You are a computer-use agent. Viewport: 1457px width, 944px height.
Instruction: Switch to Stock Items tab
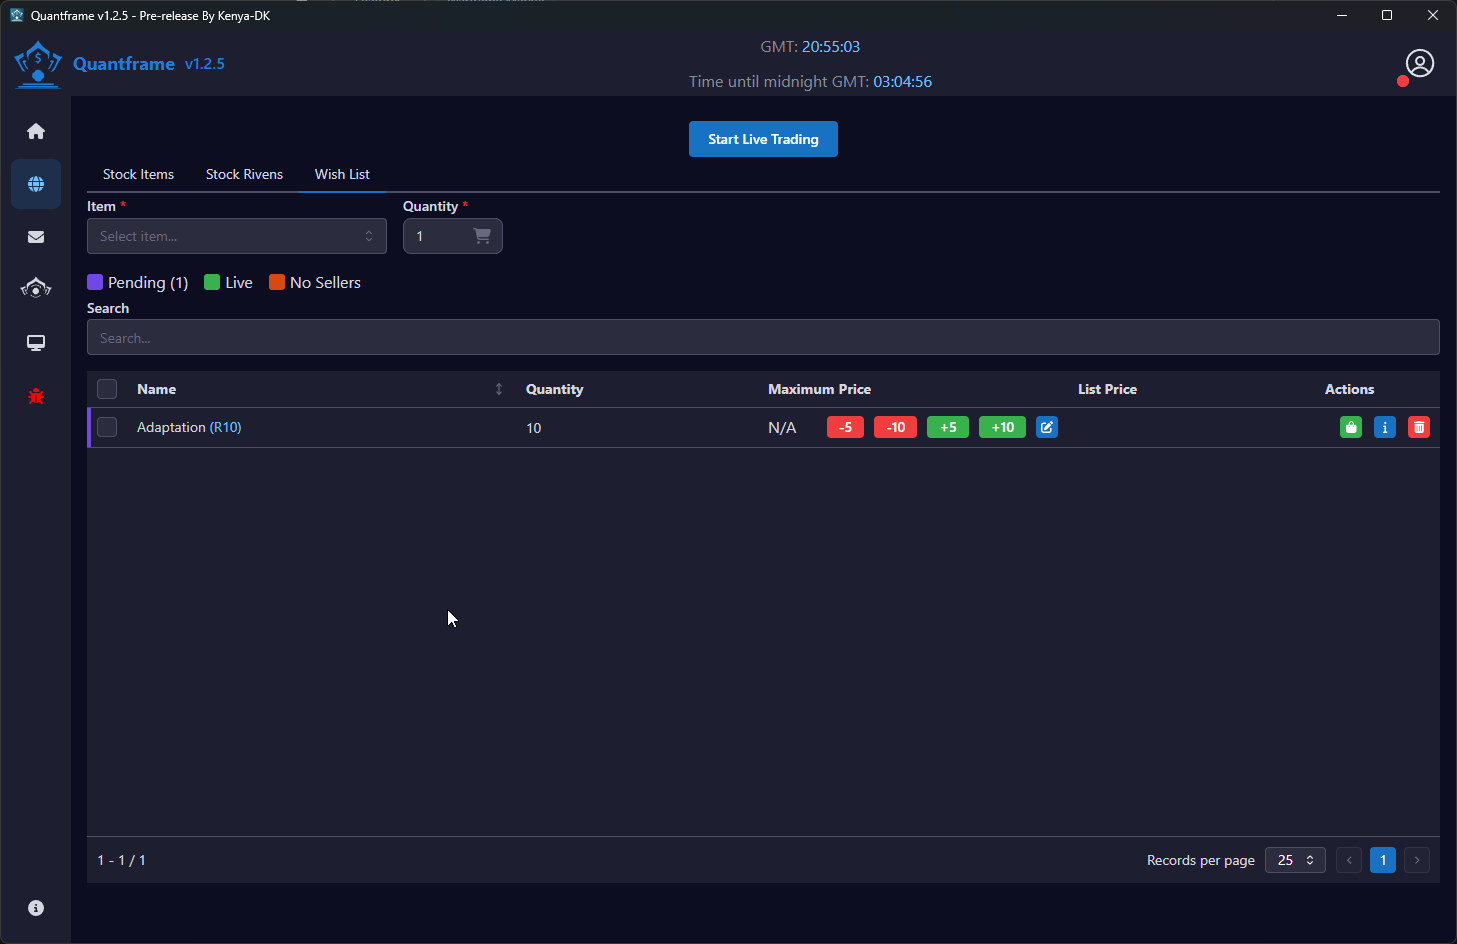coord(138,174)
